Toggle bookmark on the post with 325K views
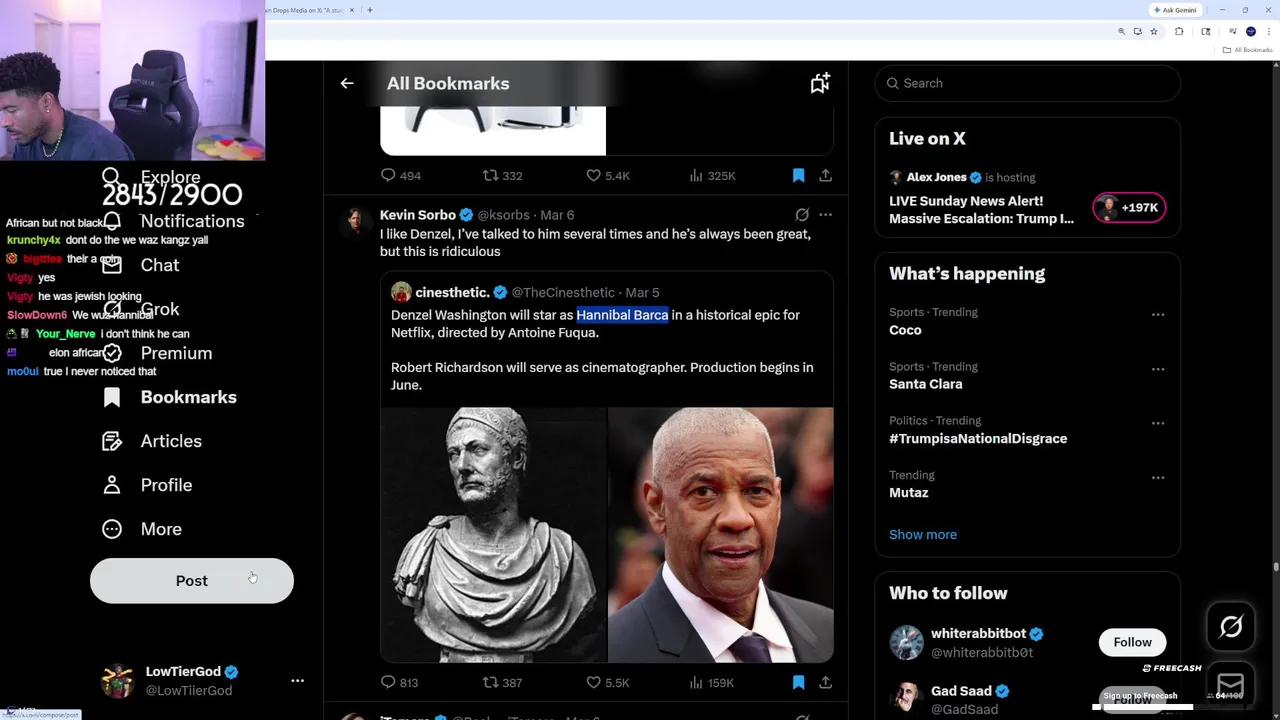 [798, 175]
